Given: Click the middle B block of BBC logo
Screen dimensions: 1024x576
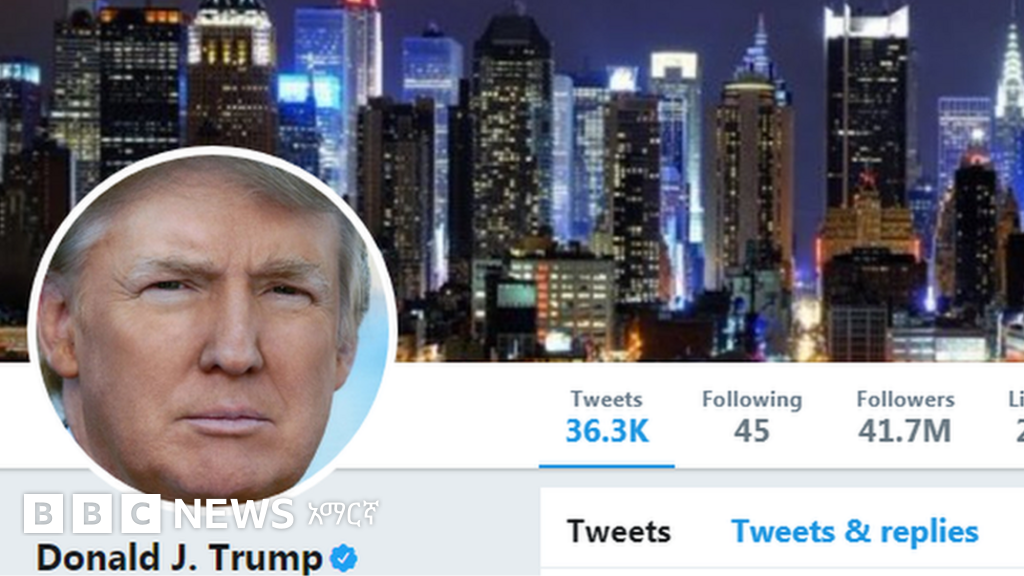Looking at the screenshot, I should pos(92,513).
